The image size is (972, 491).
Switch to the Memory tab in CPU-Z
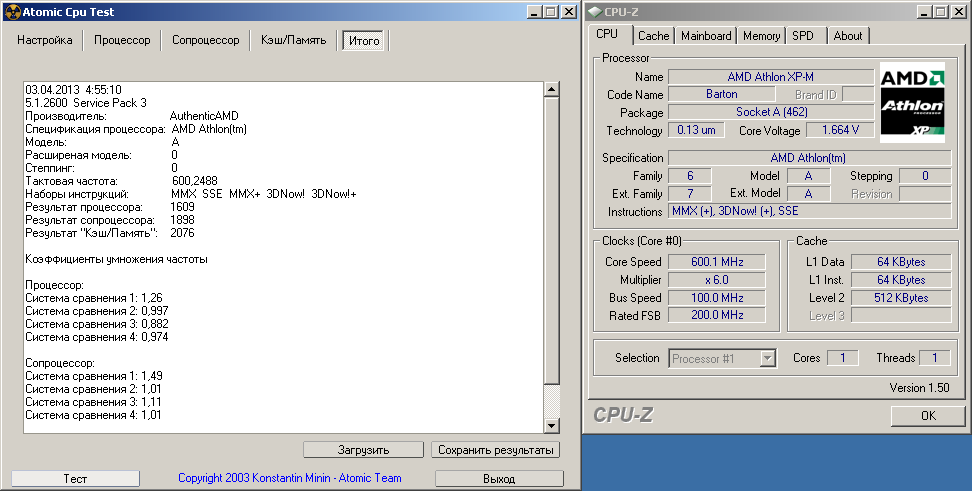point(761,36)
